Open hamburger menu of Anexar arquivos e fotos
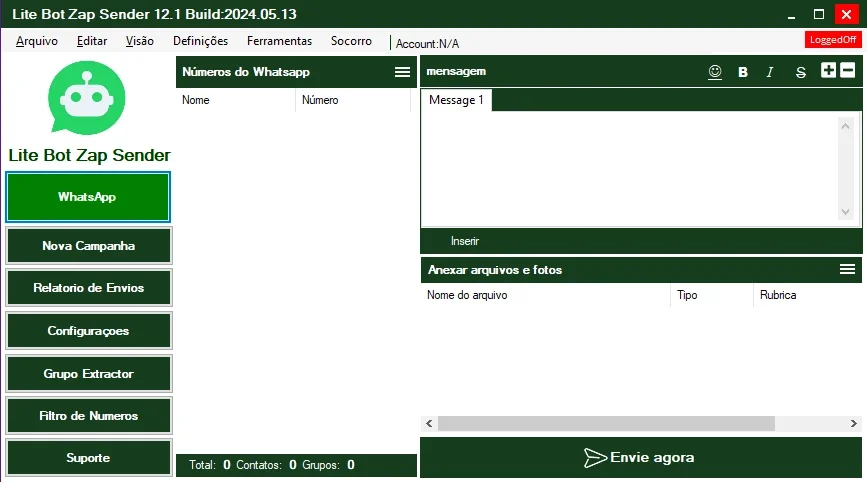The image size is (867, 483). (x=848, y=269)
